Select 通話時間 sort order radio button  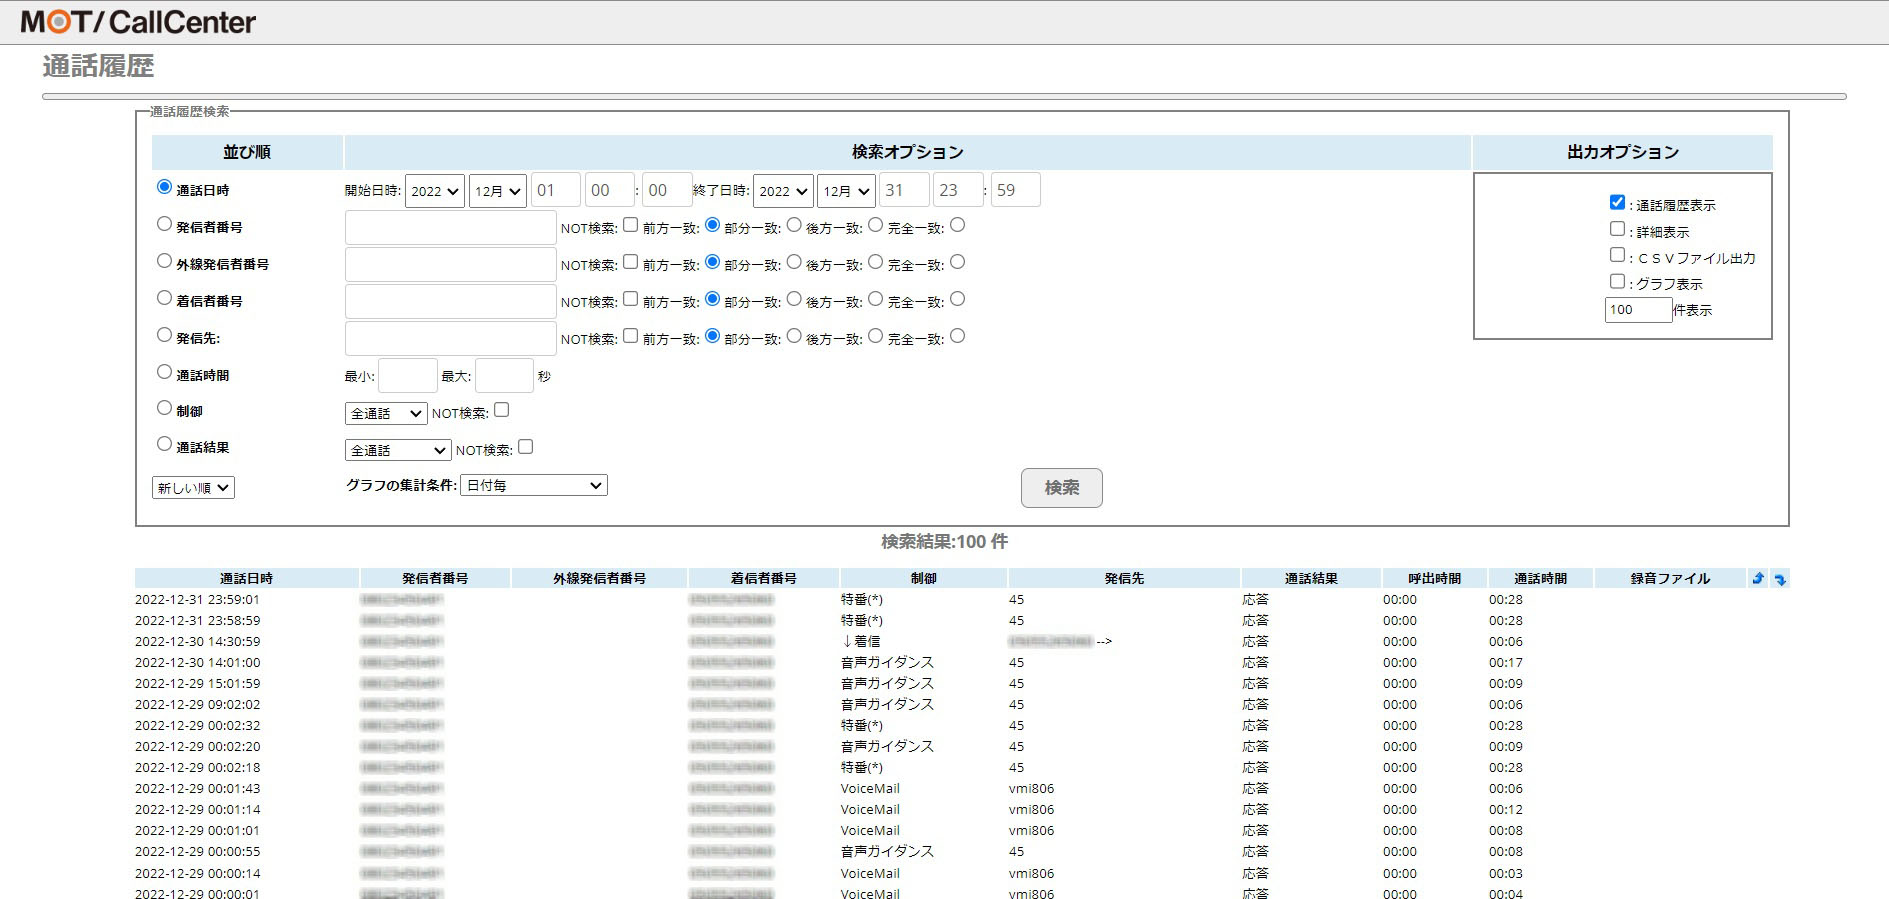pos(165,372)
